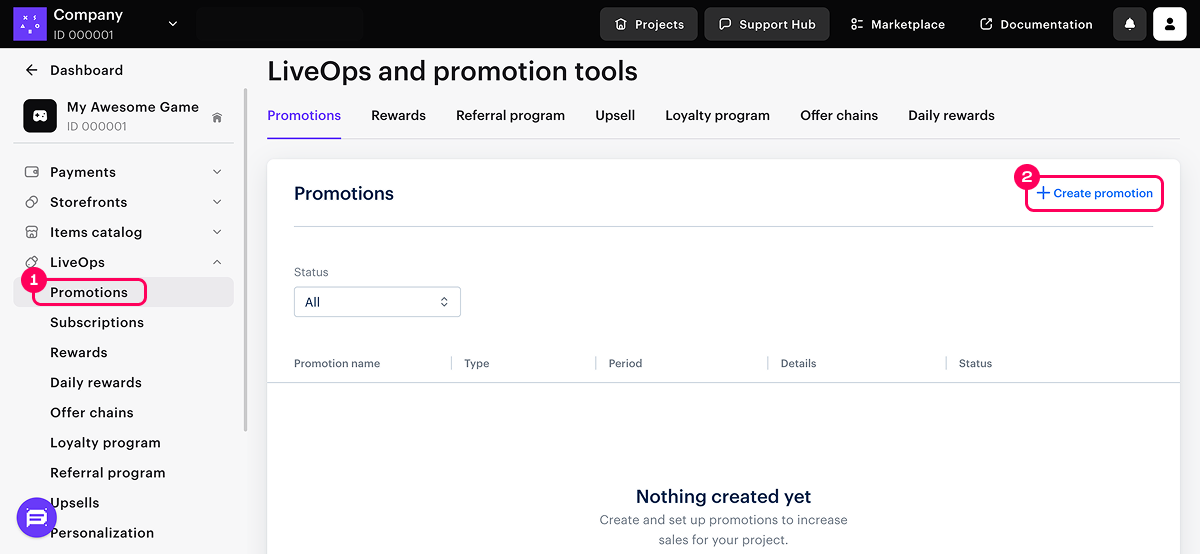Viewport: 1200px width, 554px height.
Task: Open the user profile avatar icon
Action: pos(1169,24)
